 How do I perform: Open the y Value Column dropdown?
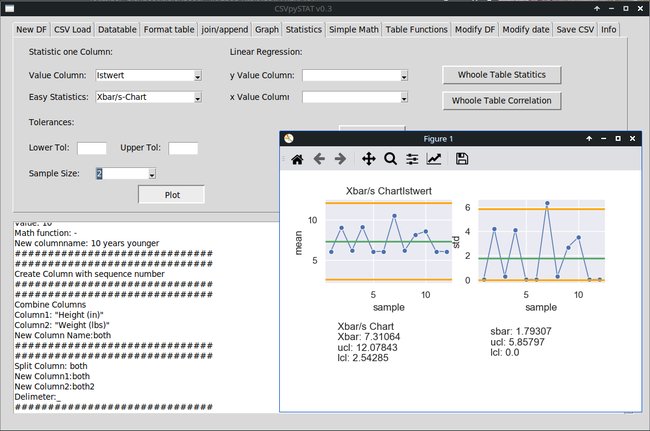tap(404, 76)
